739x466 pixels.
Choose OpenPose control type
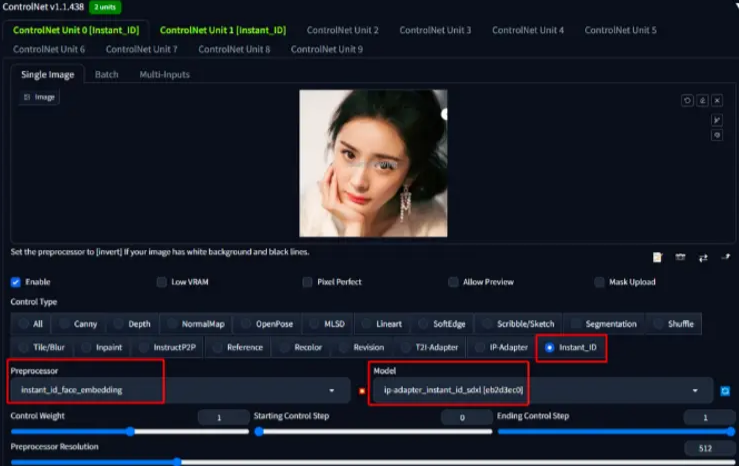pos(267,324)
